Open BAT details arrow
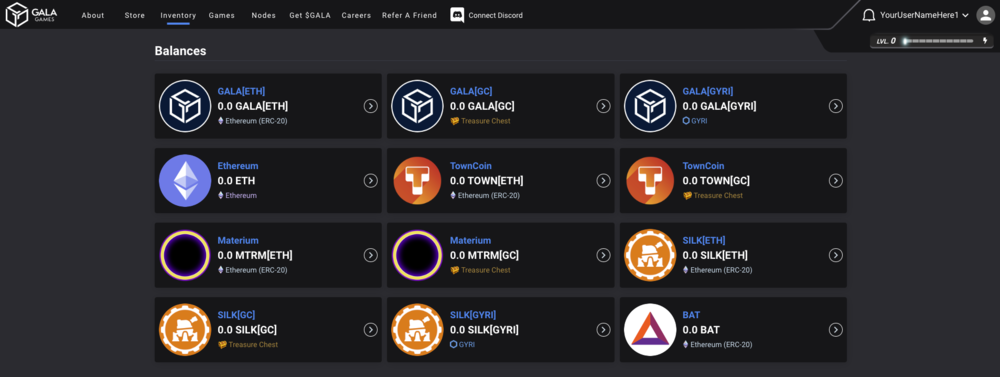Viewport: 1000px width, 377px height. (835, 330)
